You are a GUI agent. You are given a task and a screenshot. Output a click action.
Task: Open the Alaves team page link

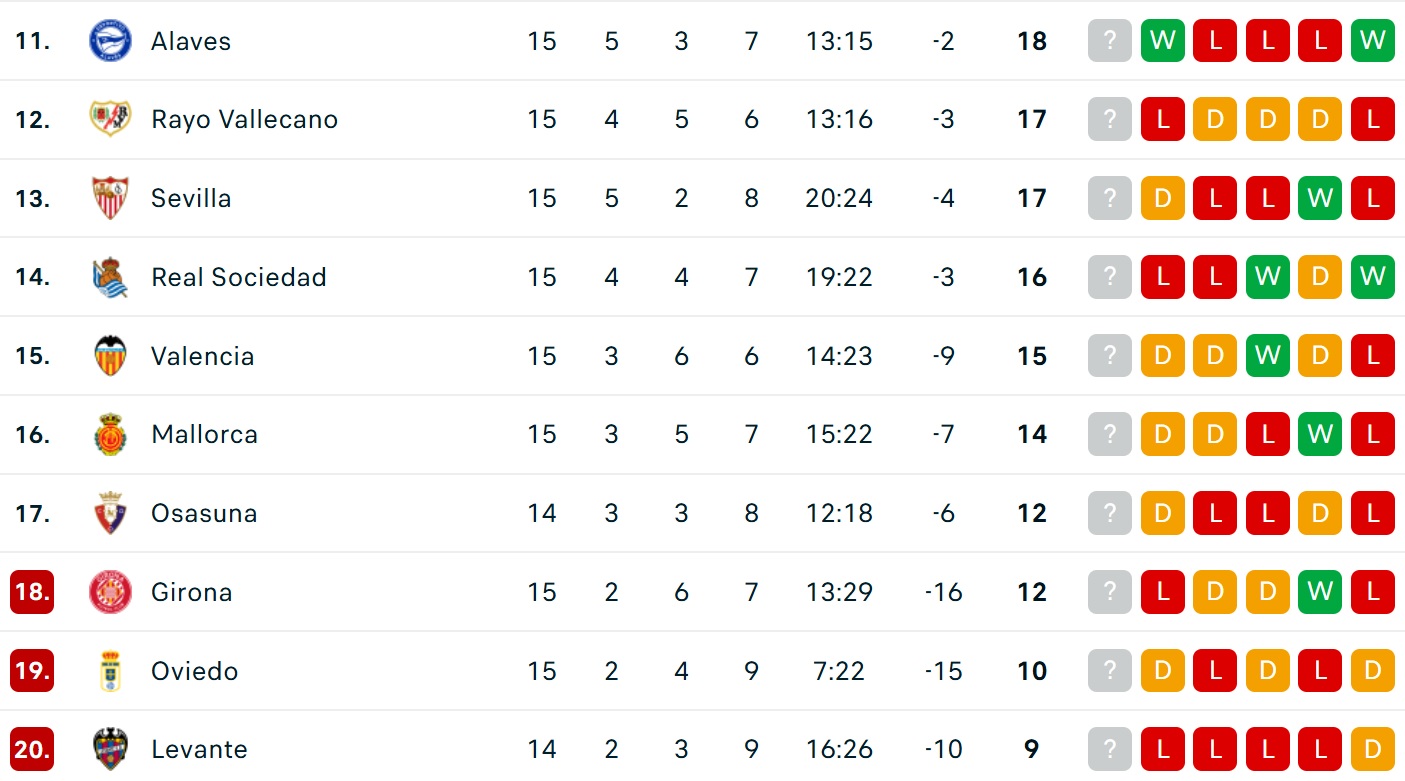click(191, 41)
